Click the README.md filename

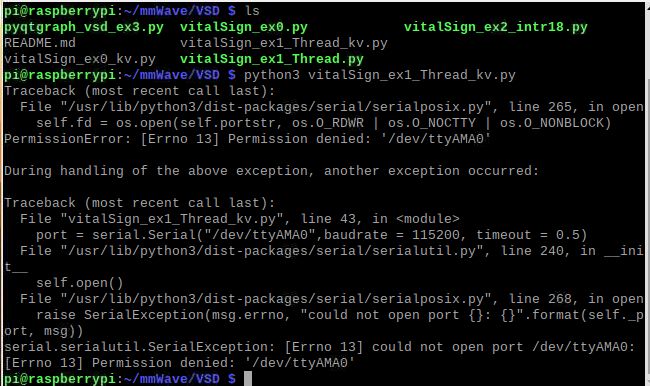40,43
